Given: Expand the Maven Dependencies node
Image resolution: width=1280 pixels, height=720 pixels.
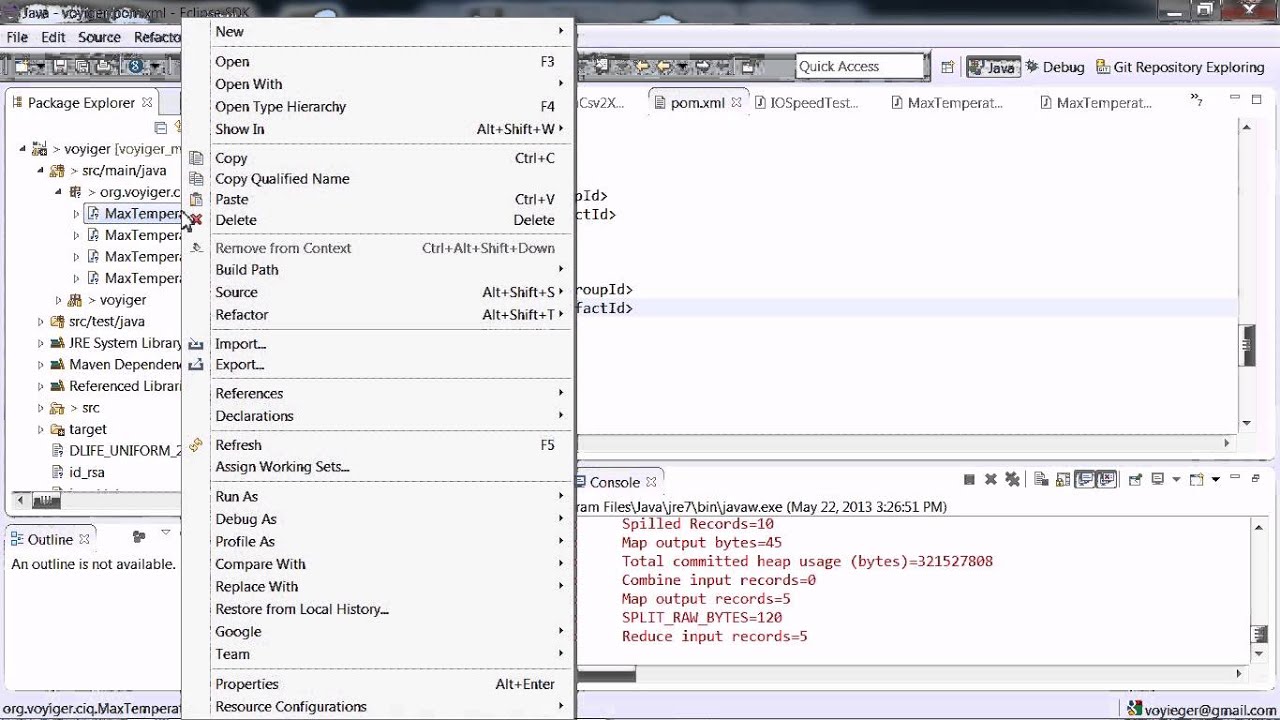Looking at the screenshot, I should 41,365.
